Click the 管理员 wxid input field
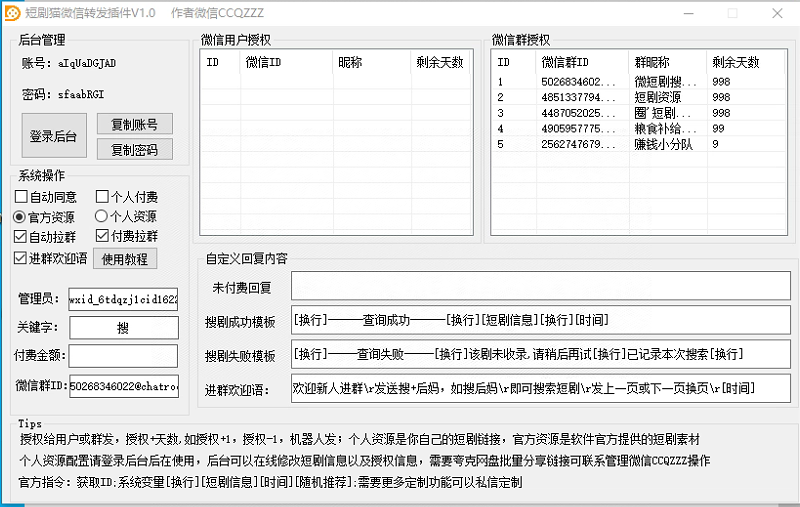 pos(123,299)
